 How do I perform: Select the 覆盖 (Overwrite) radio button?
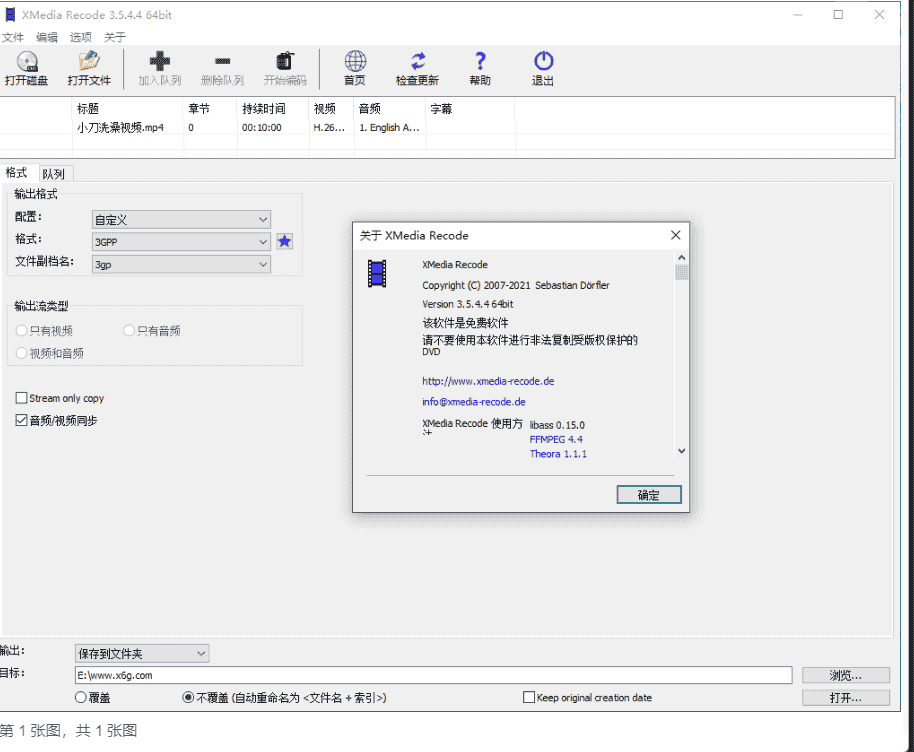tap(81, 697)
